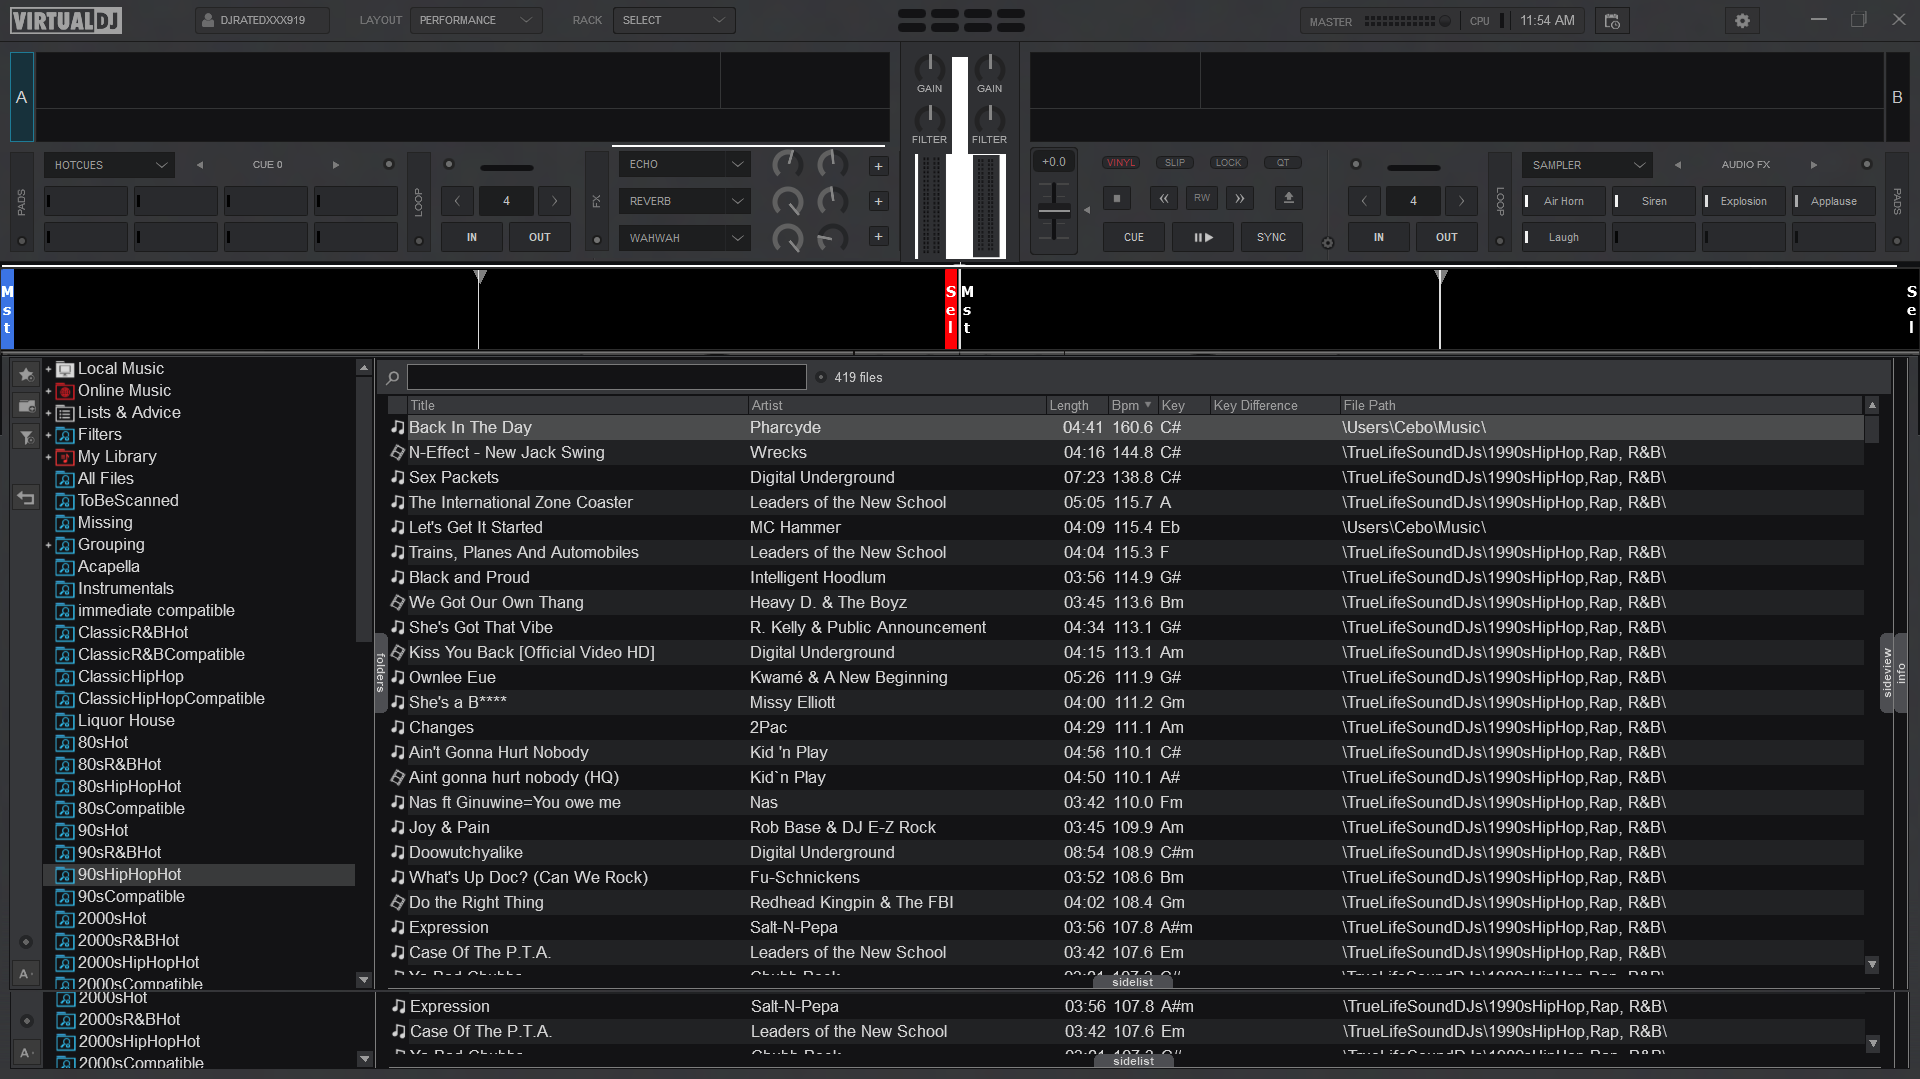Toggle loop OUT on deck A

540,237
